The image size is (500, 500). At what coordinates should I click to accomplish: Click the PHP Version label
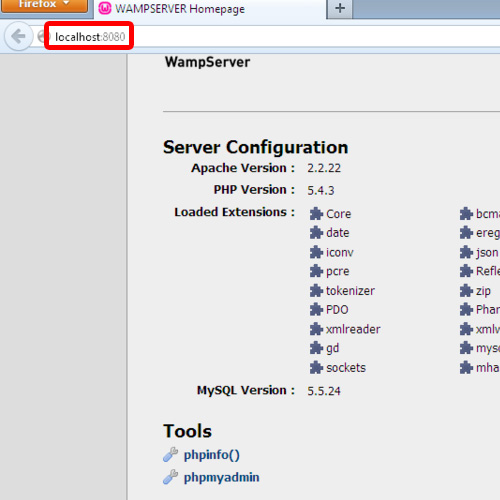tap(254, 190)
